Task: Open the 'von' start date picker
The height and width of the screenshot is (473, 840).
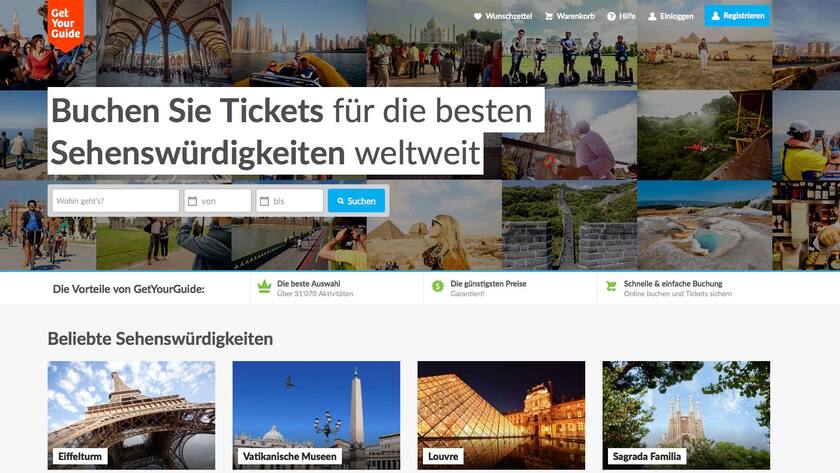Action: (218, 201)
